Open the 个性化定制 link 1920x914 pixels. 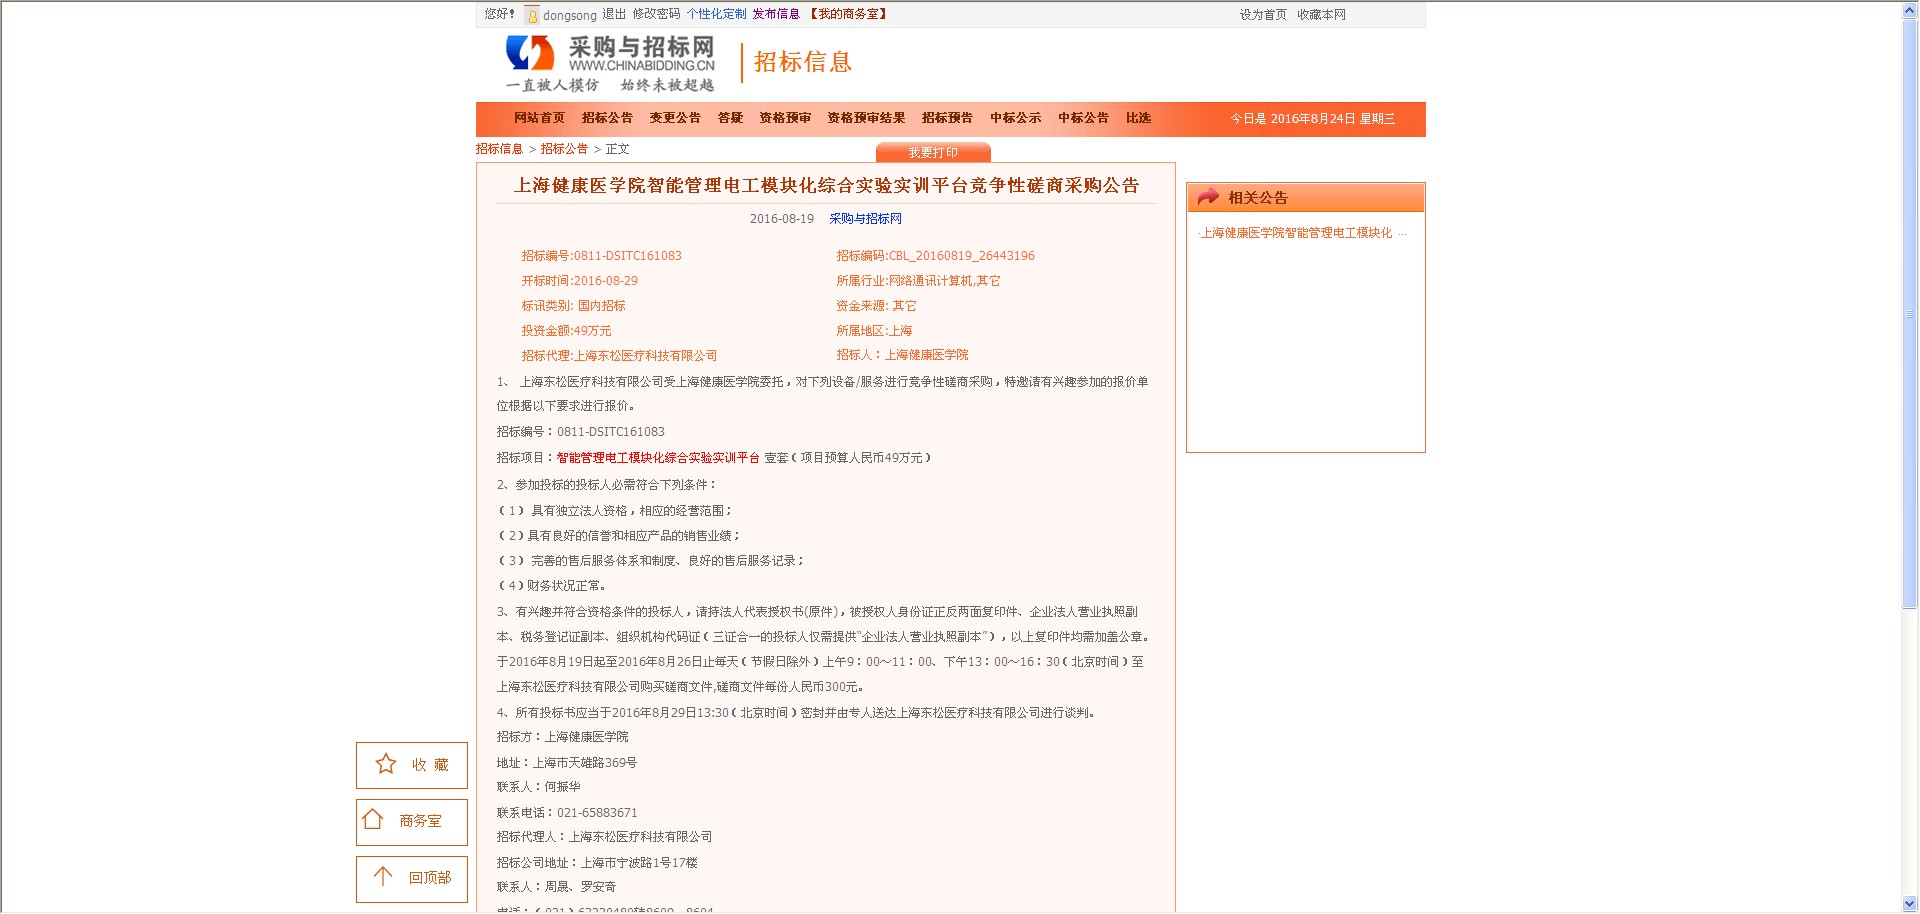[x=716, y=14]
